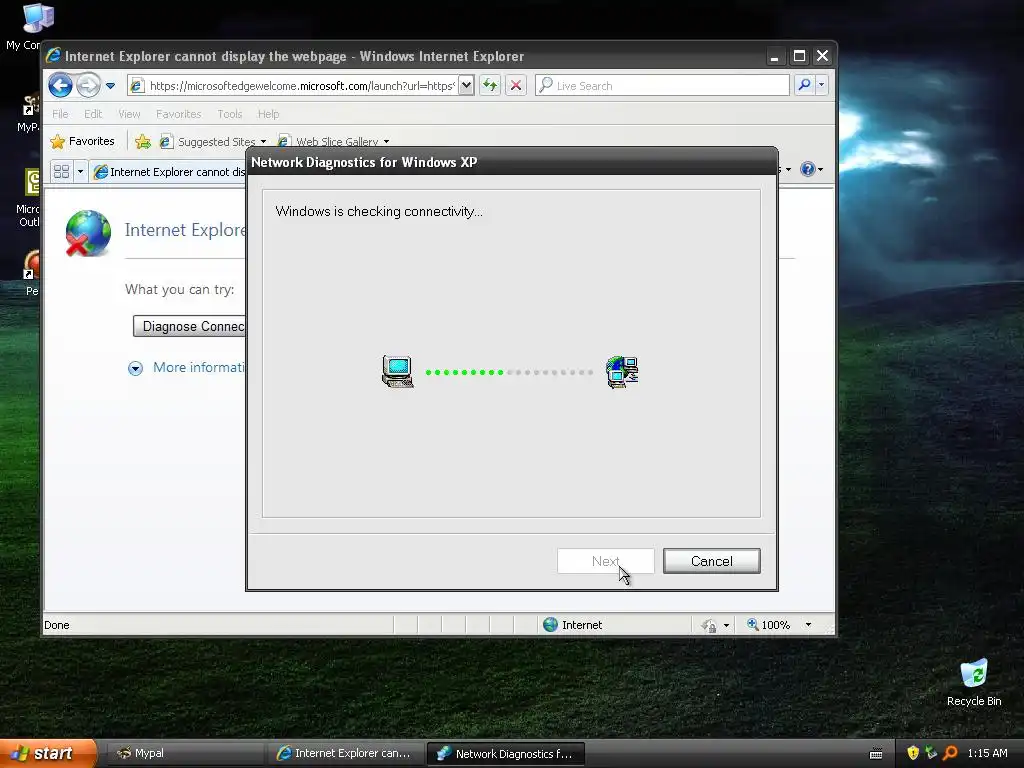The height and width of the screenshot is (768, 1024).
Task: Click the dropdown next to security status icon
Action: coord(726,626)
